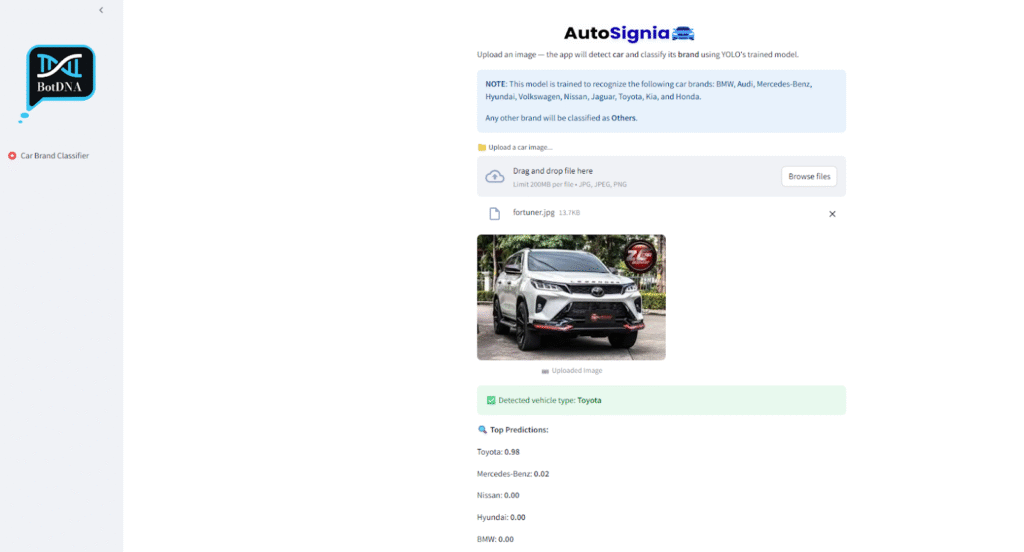This screenshot has height=552, width=1024.
Task: Click the cloud upload icon
Action: click(495, 177)
